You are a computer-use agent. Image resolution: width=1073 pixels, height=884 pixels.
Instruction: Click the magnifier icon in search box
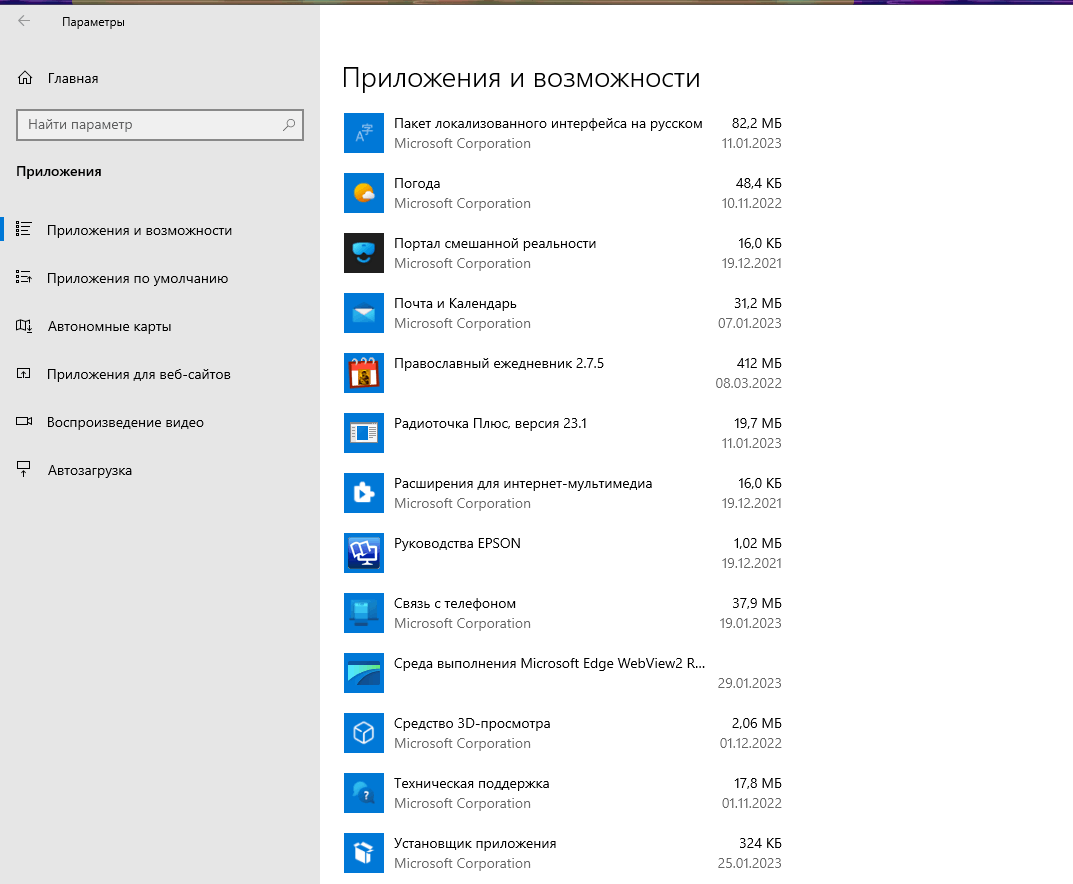point(289,125)
